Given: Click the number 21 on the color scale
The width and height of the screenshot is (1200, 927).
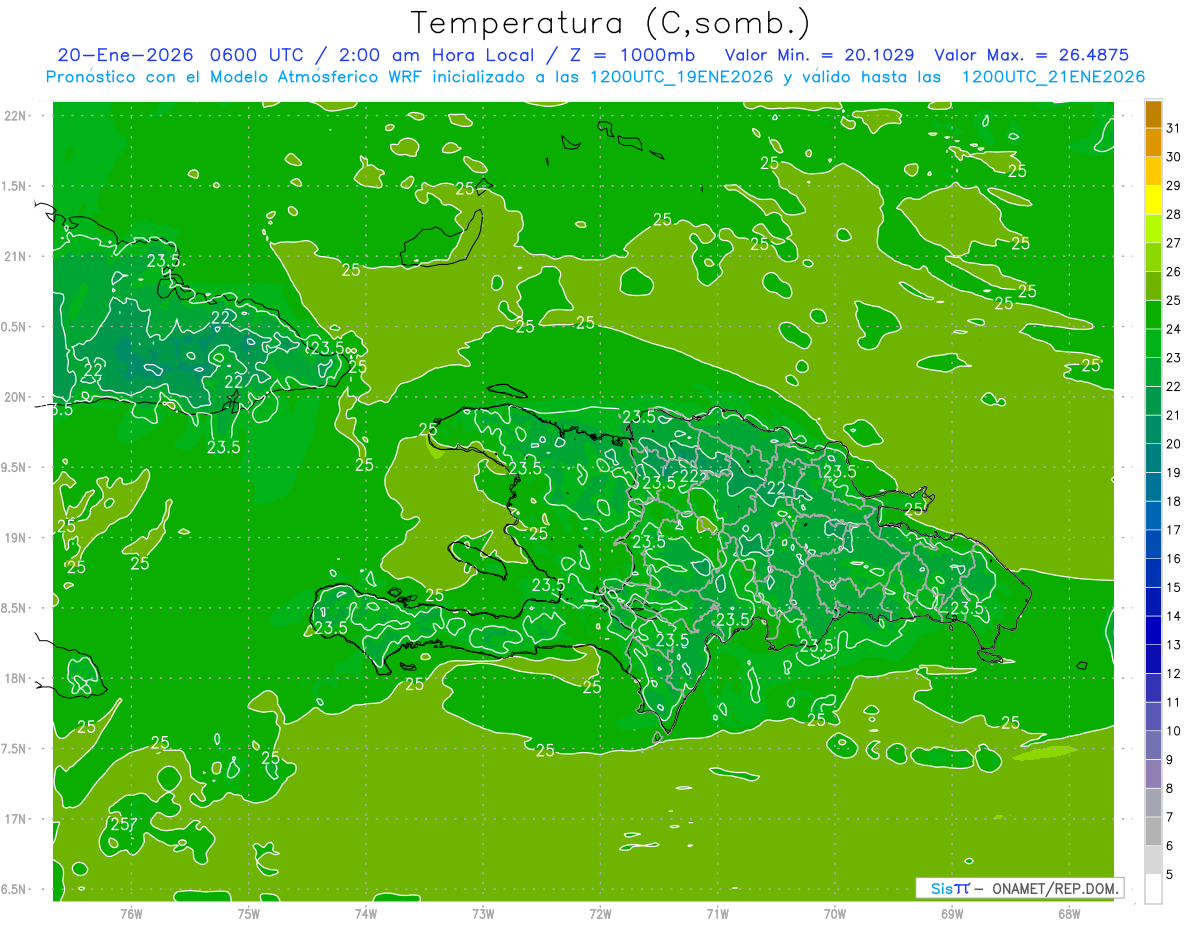Looking at the screenshot, I should (1174, 415).
